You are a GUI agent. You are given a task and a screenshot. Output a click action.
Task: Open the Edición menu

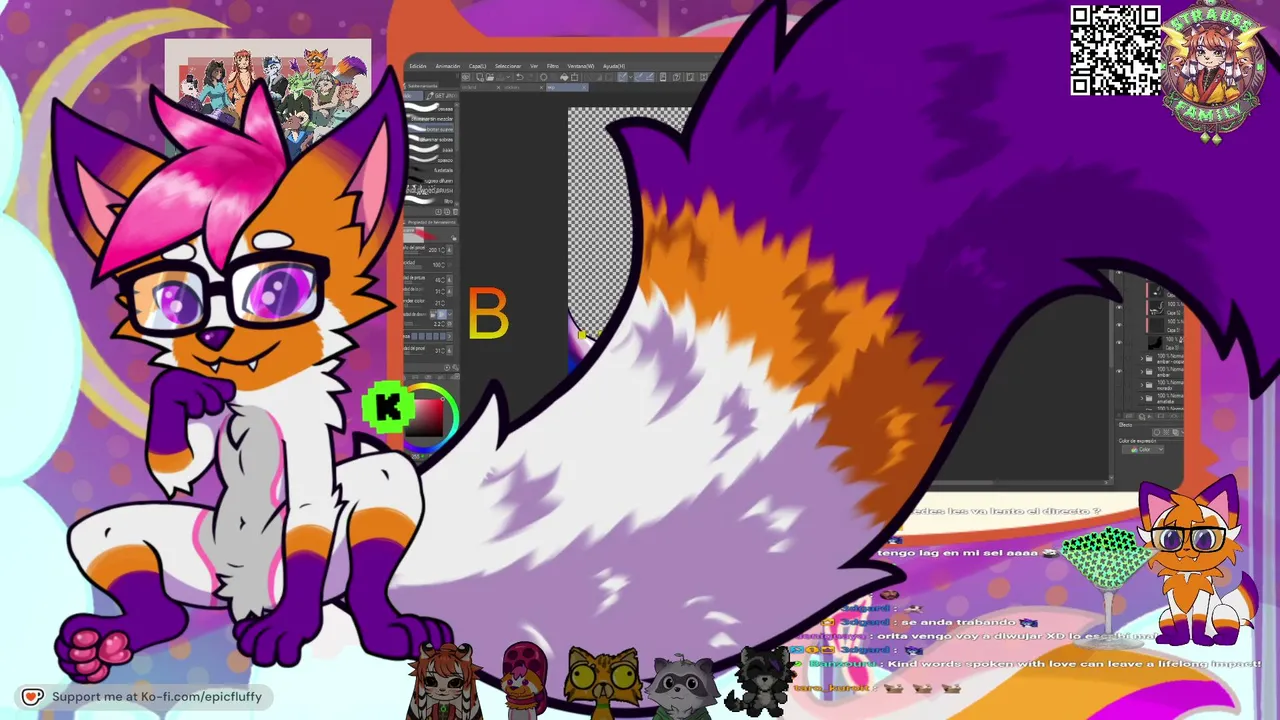(418, 66)
